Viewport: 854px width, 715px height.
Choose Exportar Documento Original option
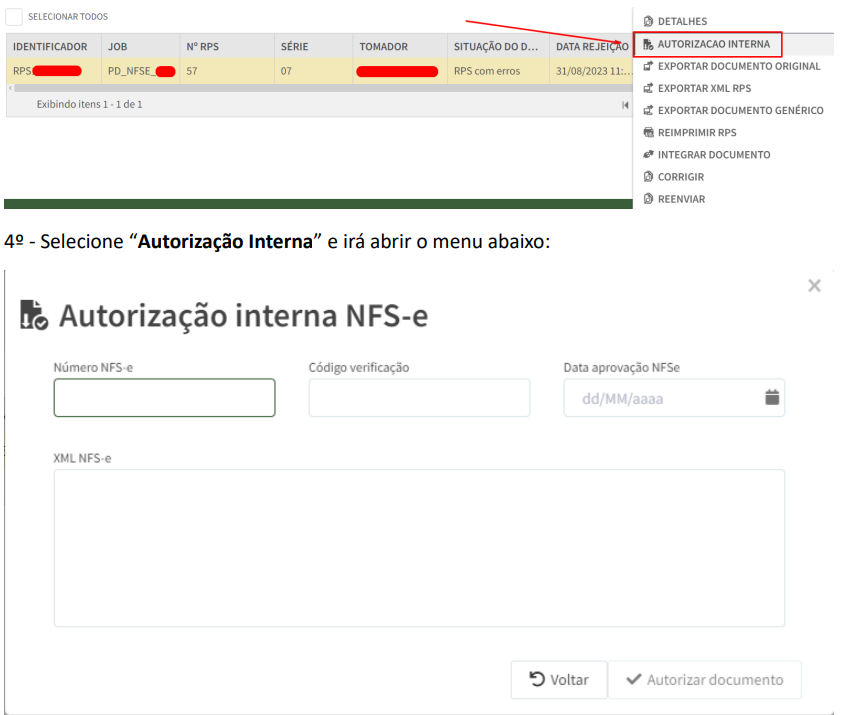(x=738, y=66)
